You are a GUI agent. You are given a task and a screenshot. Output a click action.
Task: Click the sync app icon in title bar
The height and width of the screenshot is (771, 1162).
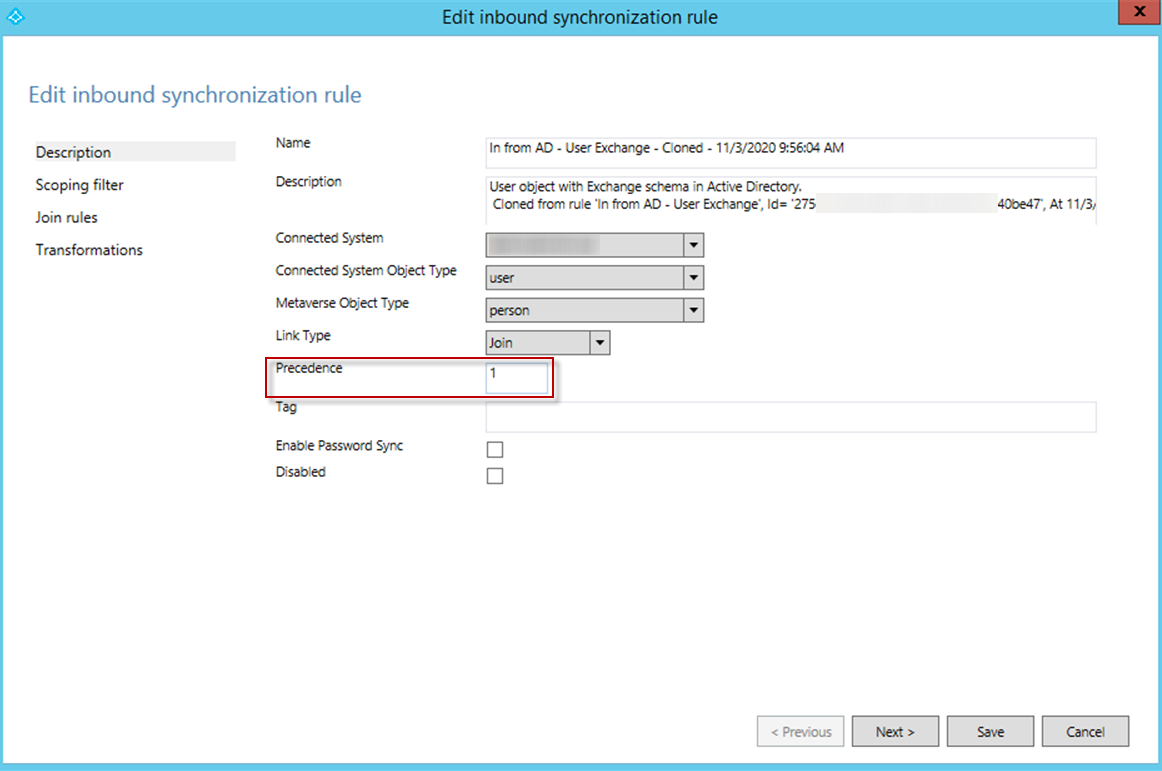point(17,16)
